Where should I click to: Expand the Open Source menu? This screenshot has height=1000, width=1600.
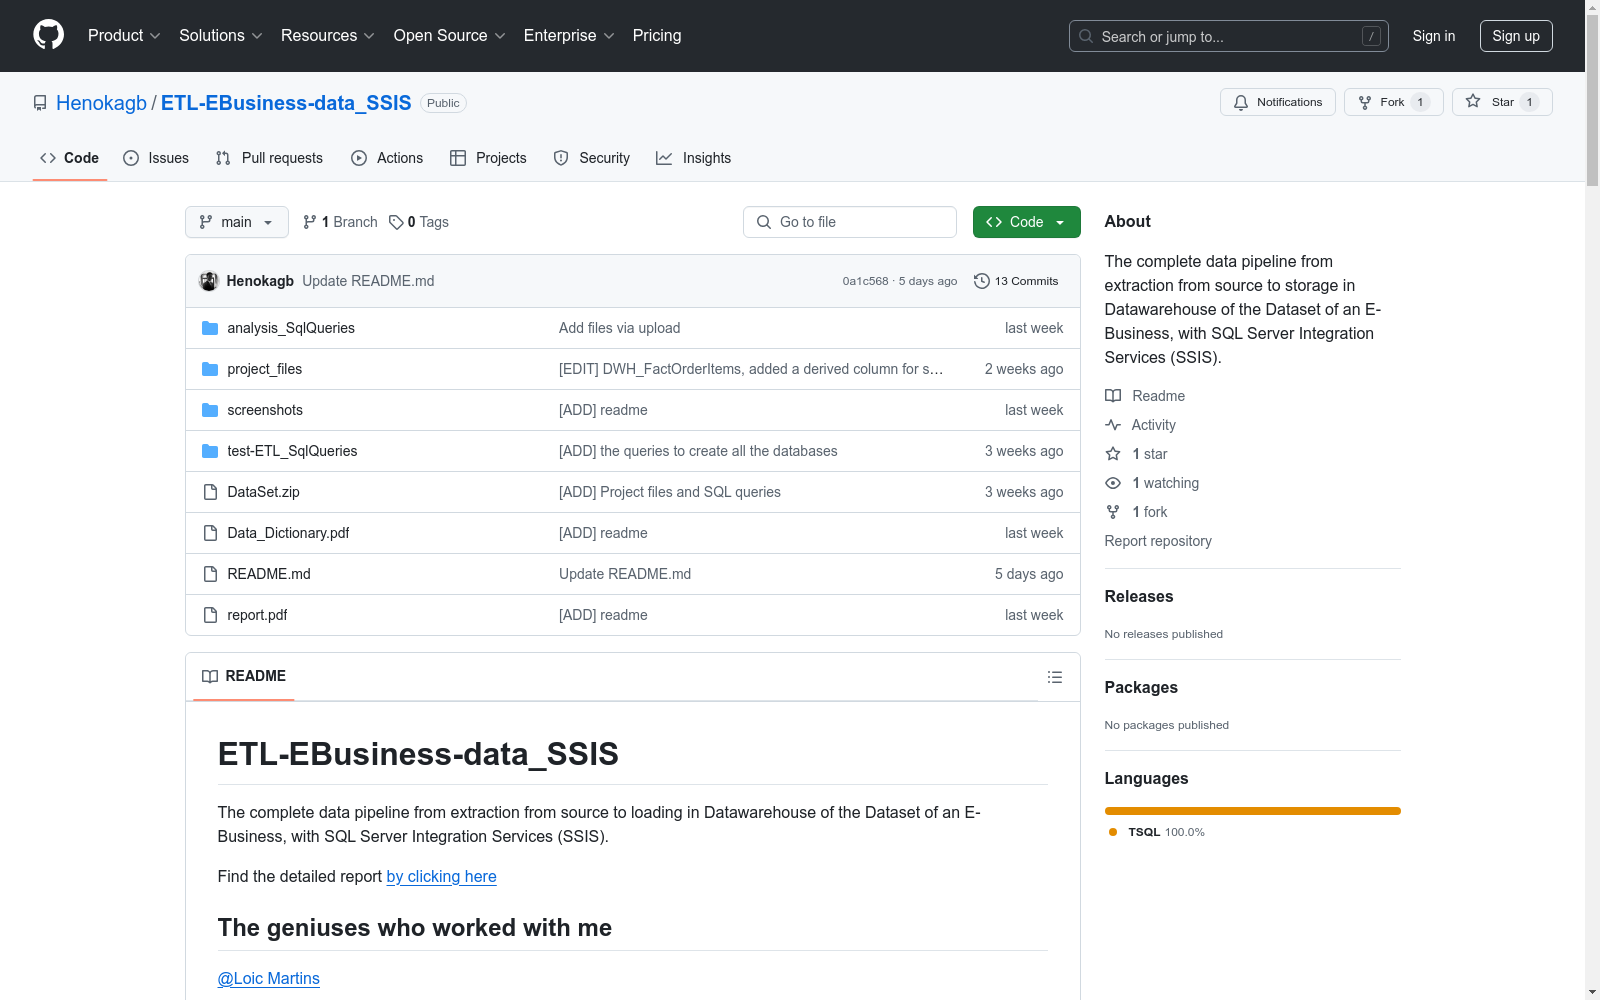450,36
